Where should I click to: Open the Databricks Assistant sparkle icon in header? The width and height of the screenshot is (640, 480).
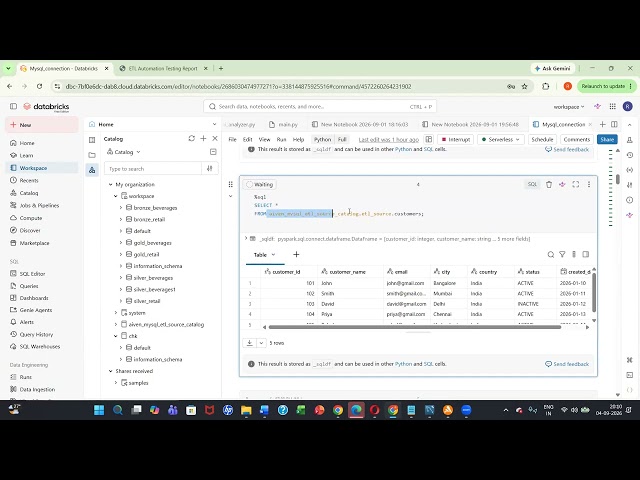tap(598, 107)
